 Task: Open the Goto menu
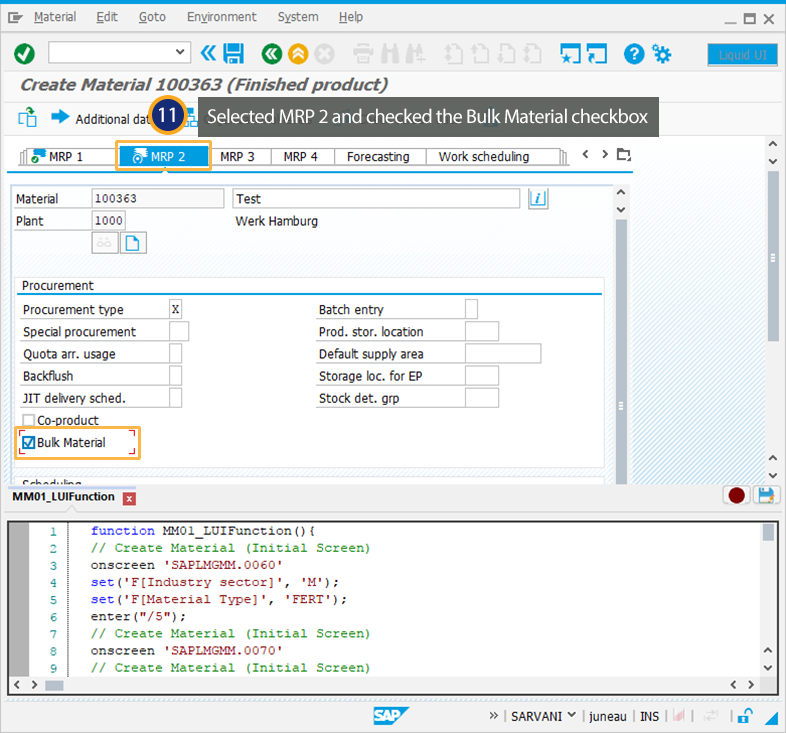tap(152, 17)
